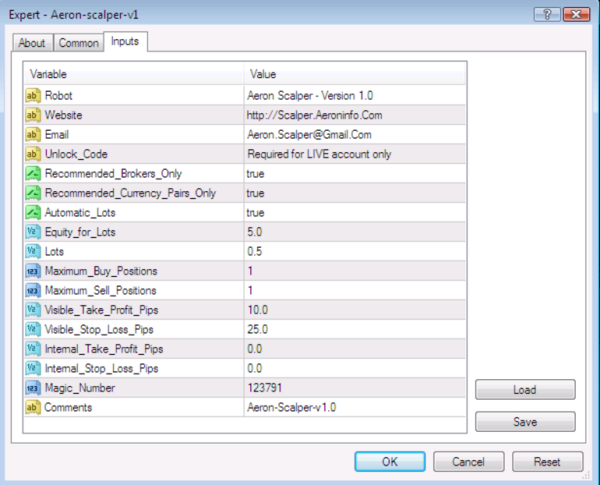Click the integer icon beside Maximum_Buy_Positions
The width and height of the screenshot is (600, 485).
click(x=33, y=271)
